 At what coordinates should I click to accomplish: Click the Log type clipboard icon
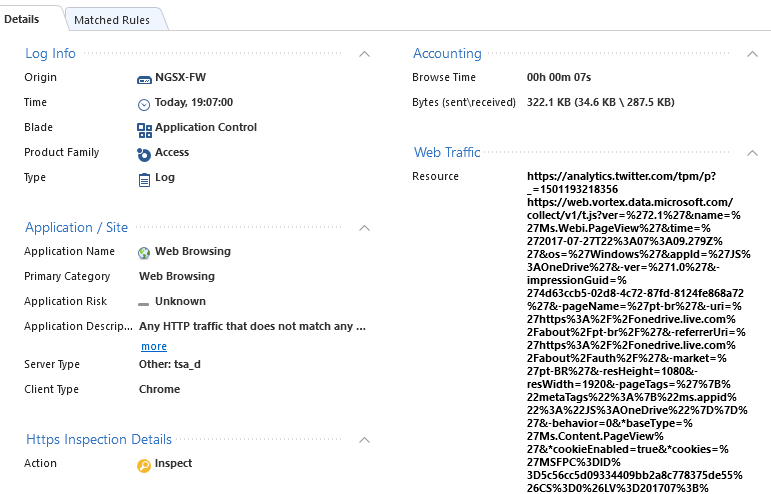click(x=144, y=180)
